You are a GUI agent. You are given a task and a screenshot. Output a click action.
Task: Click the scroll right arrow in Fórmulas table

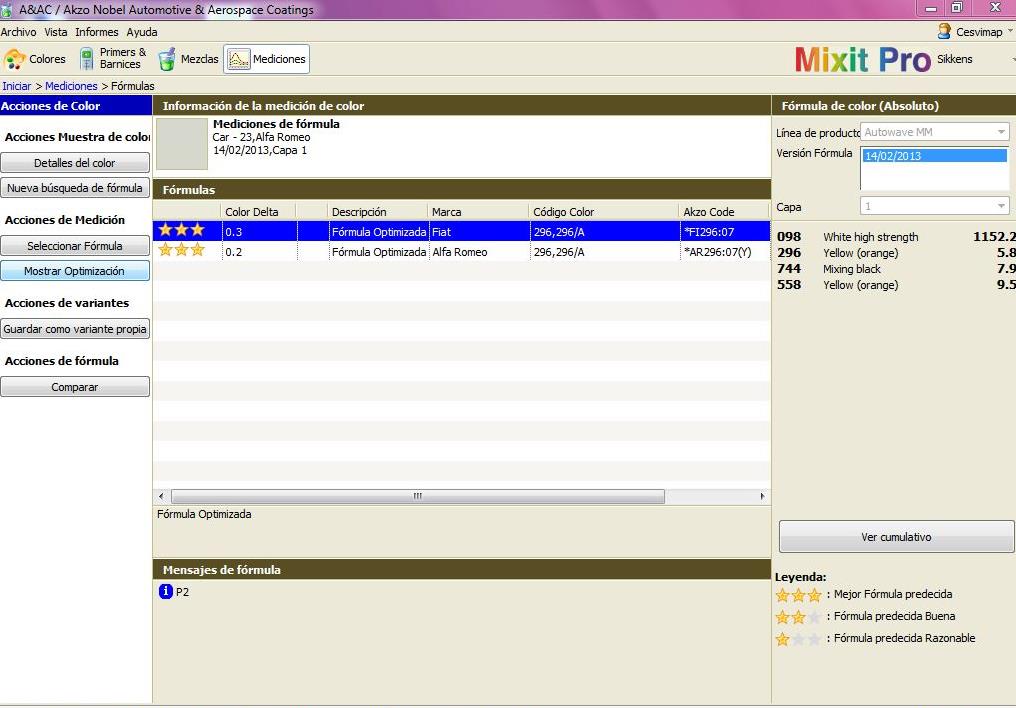click(x=762, y=496)
